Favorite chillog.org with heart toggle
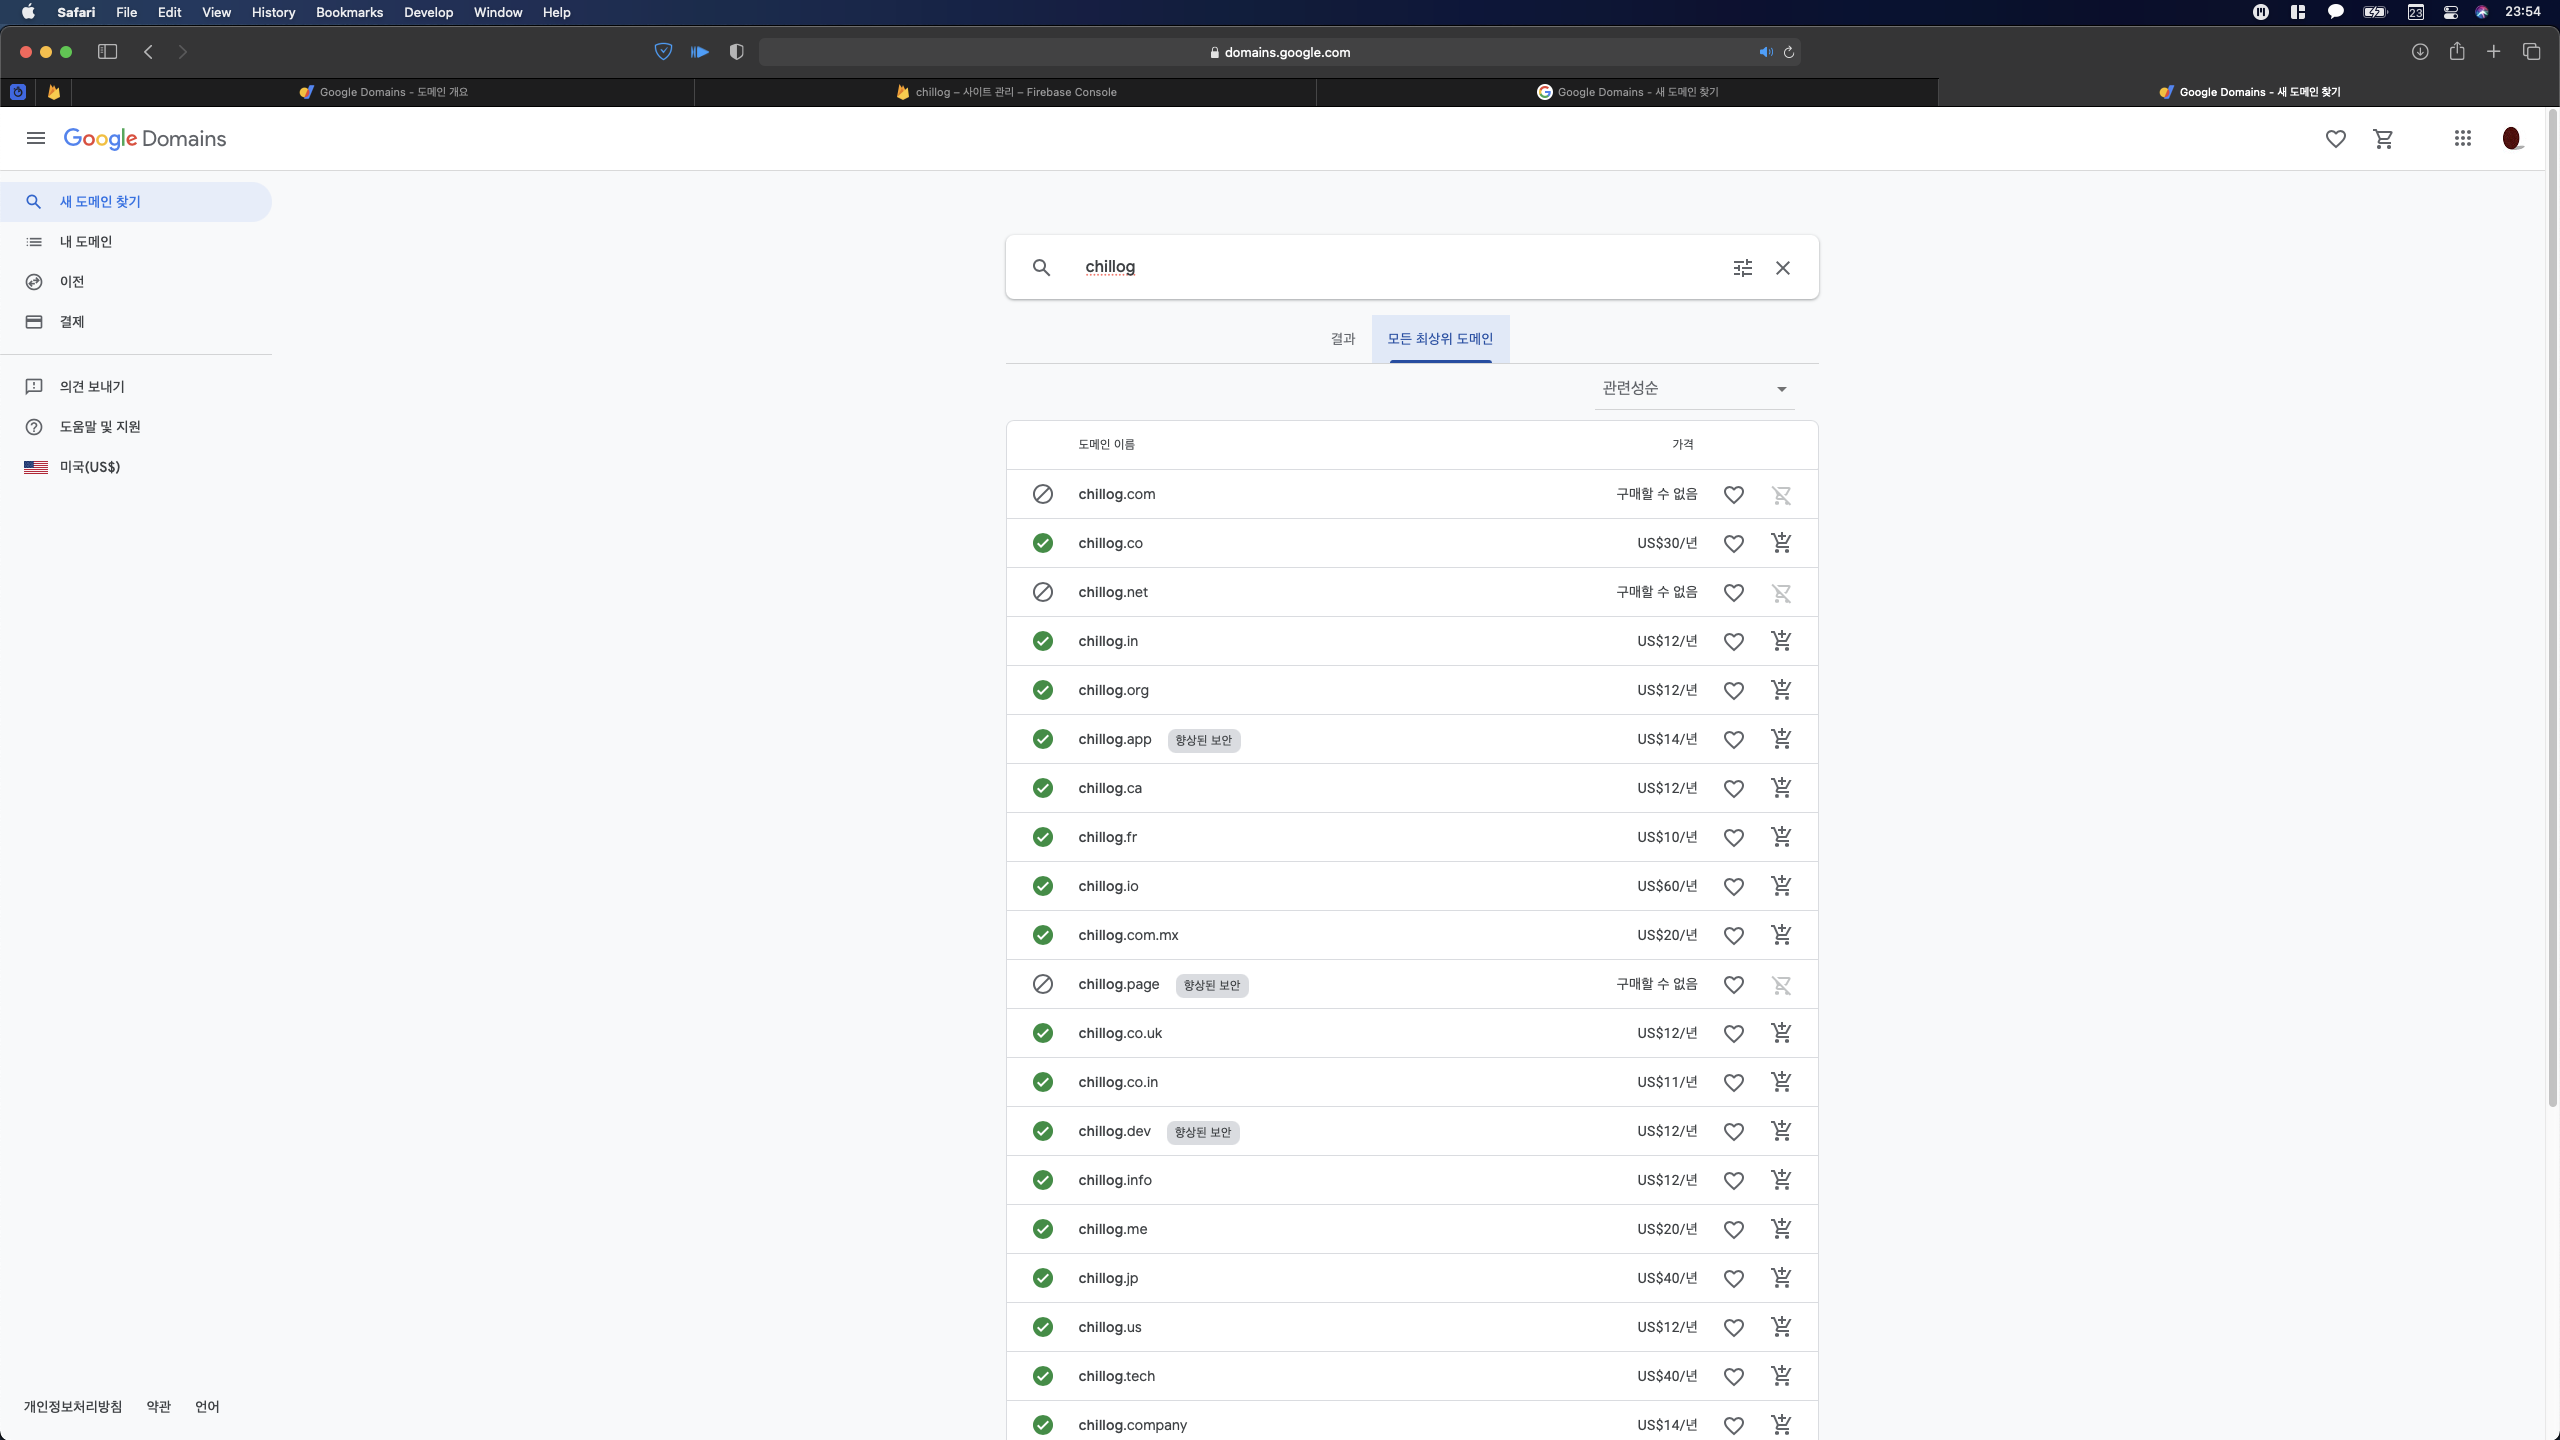This screenshot has width=2560, height=1440. 1734,691
